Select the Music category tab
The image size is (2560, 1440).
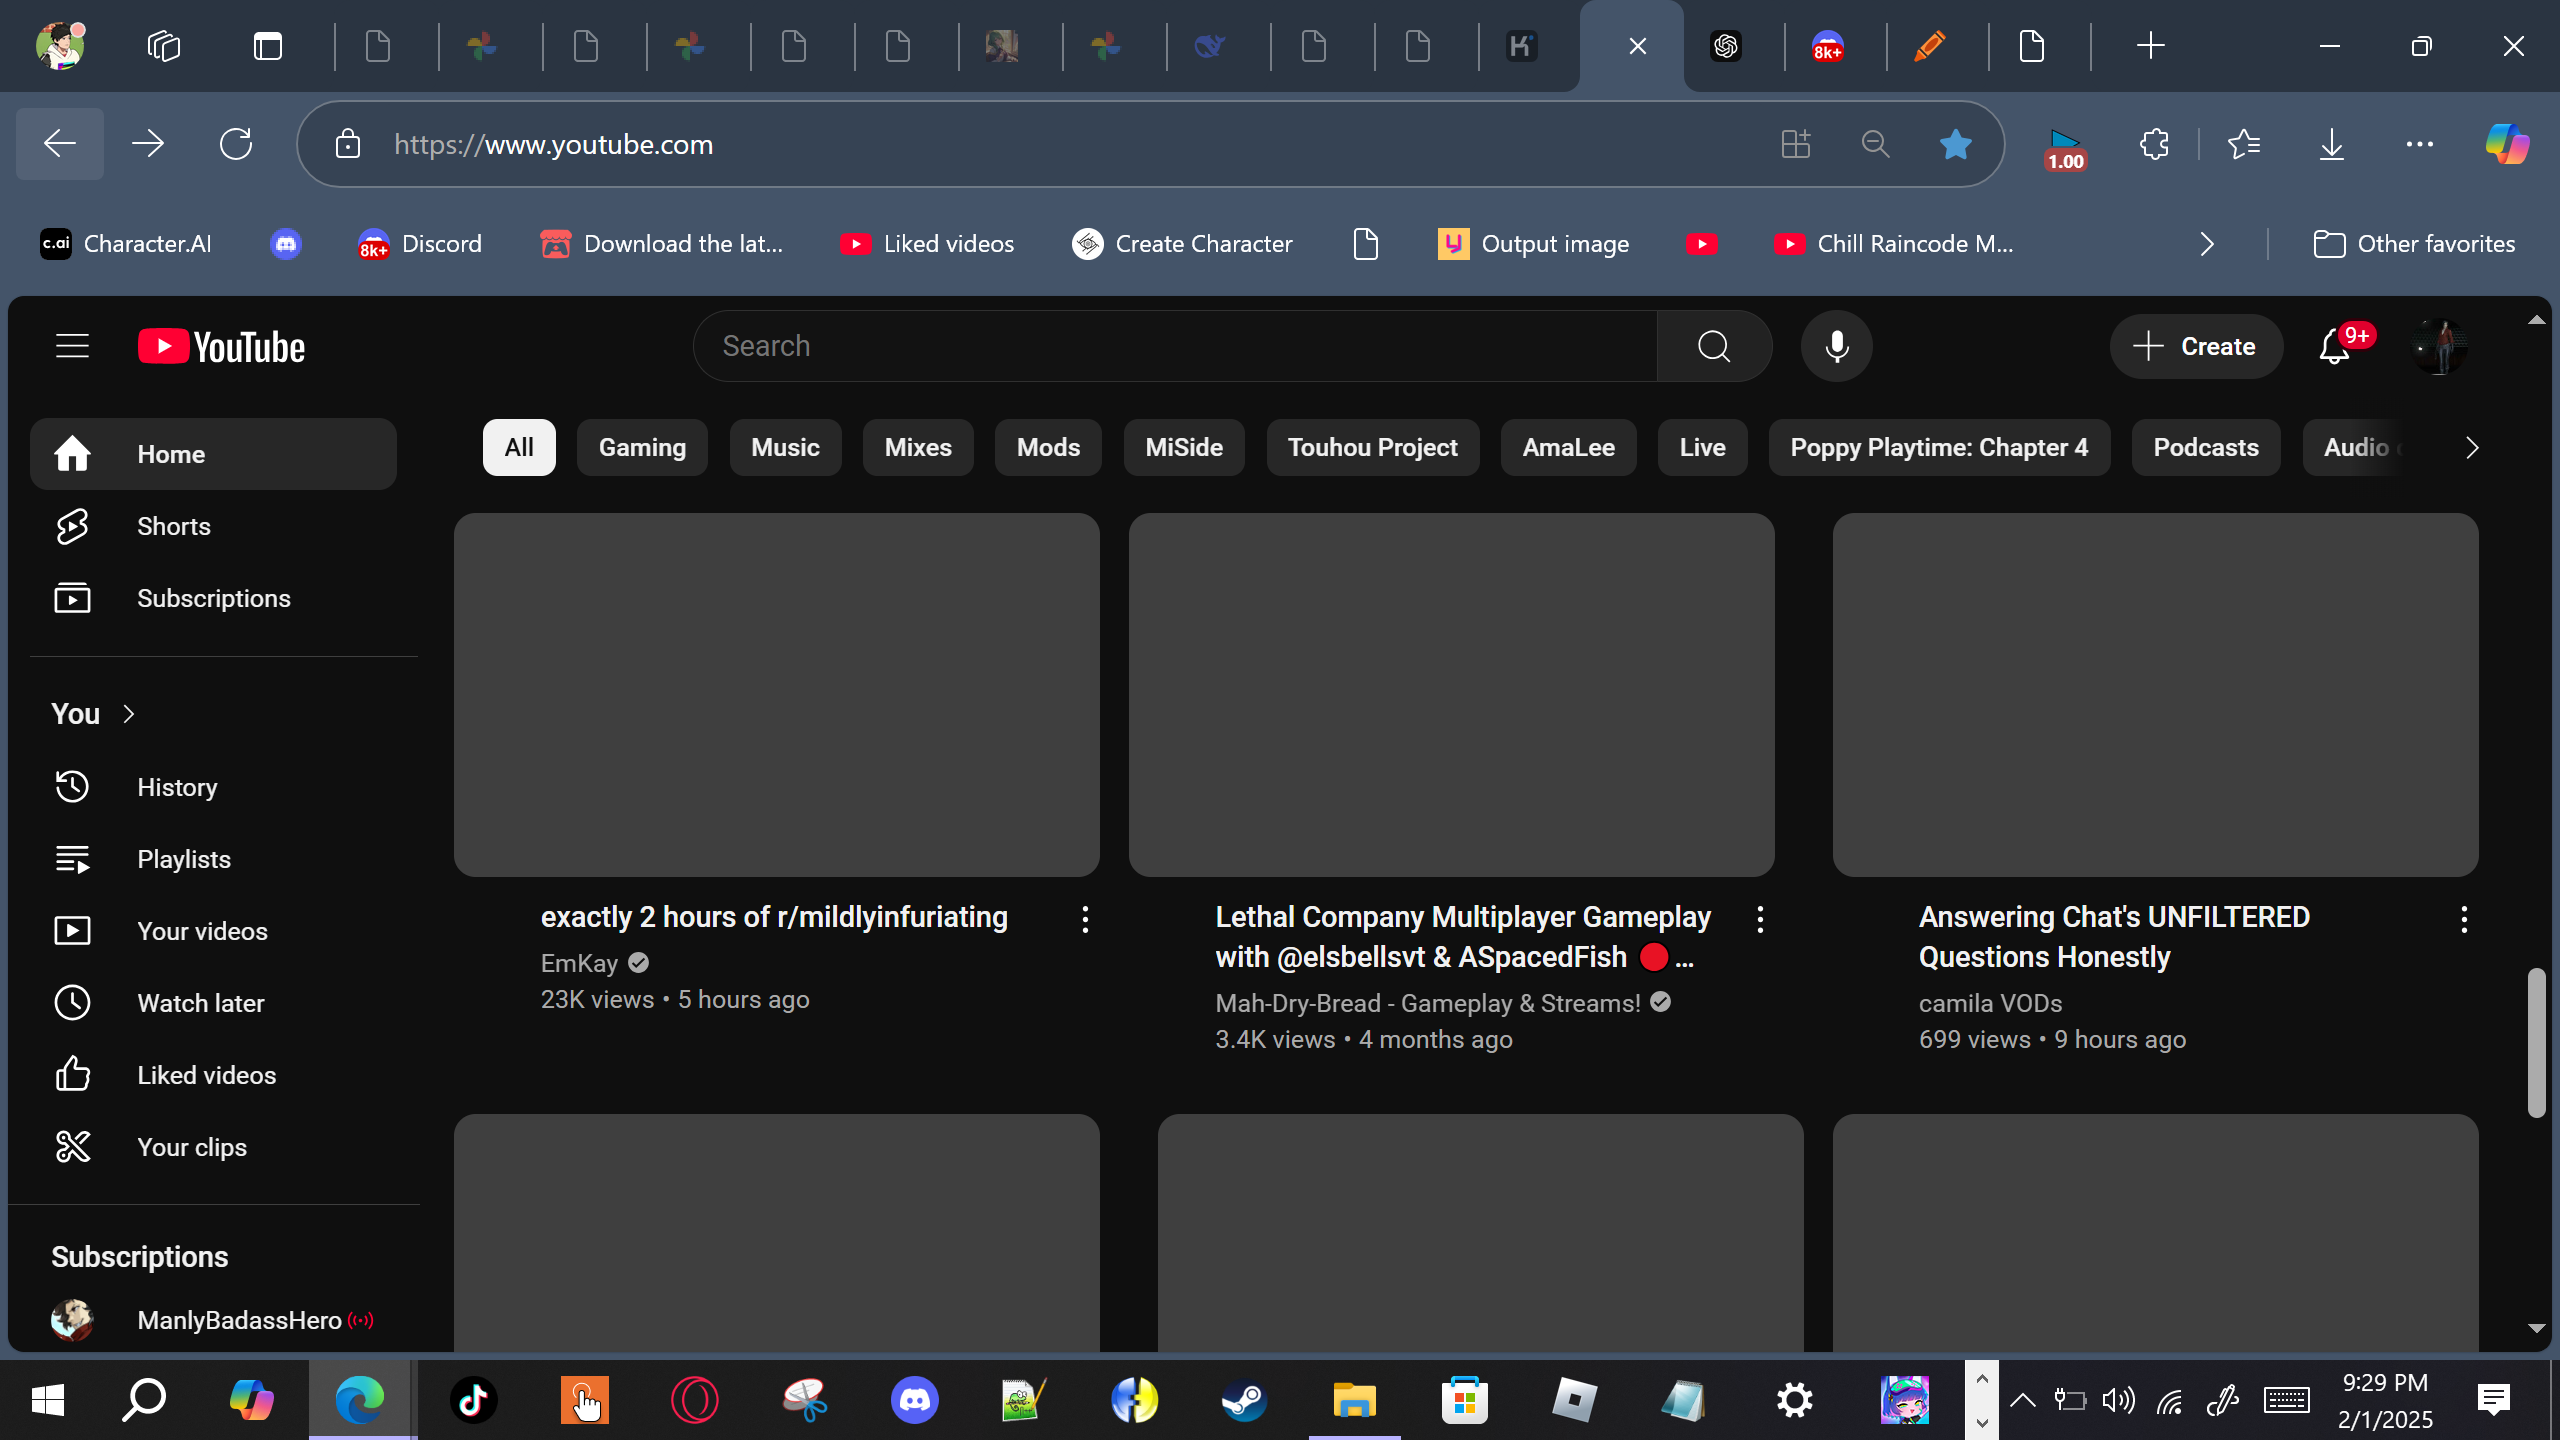(785, 447)
